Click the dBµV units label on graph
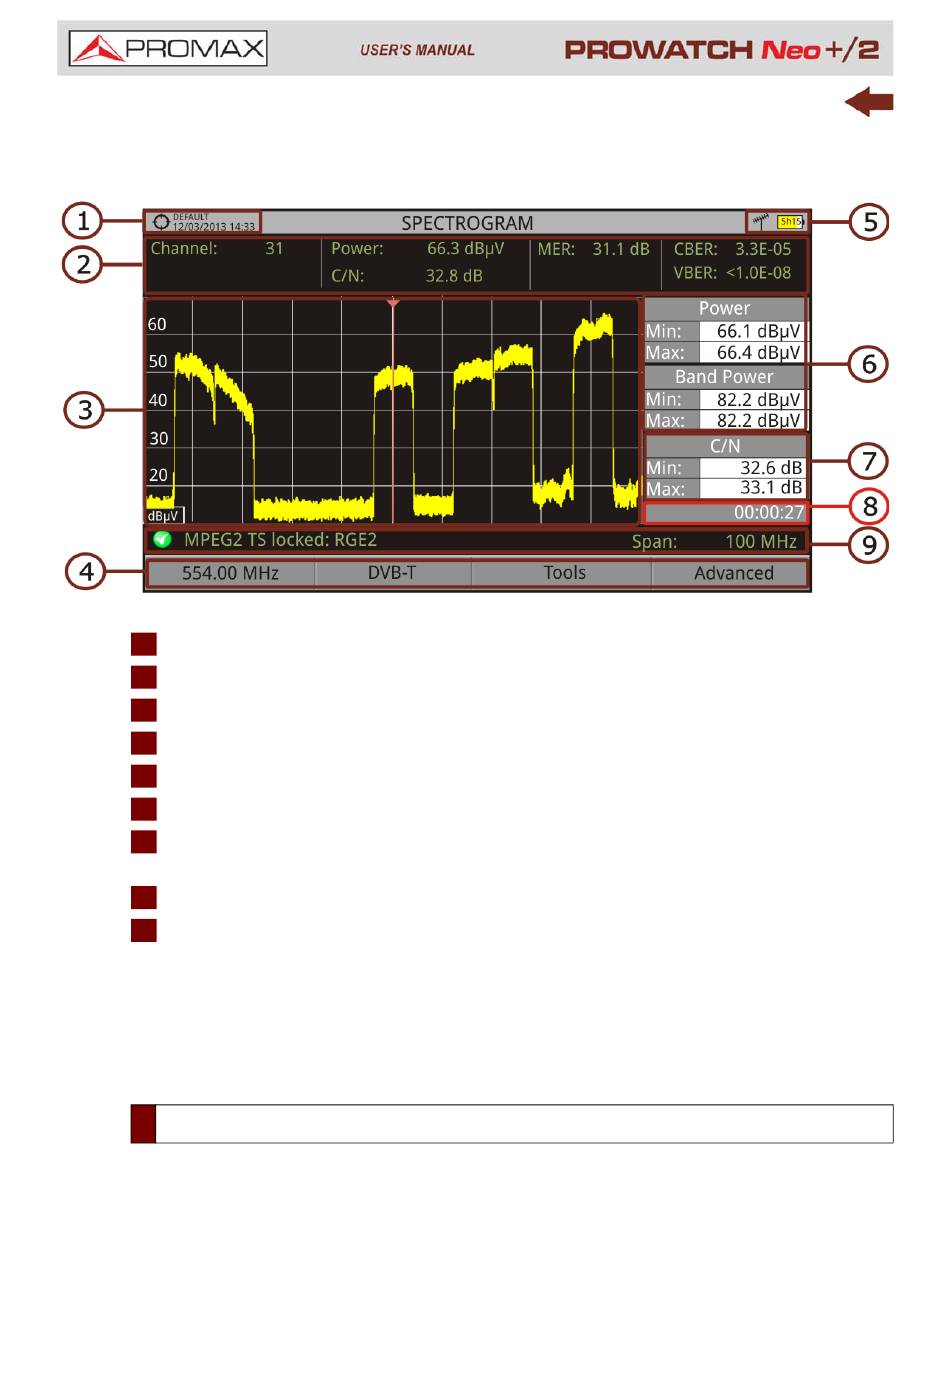The width and height of the screenshot is (950, 1379). click(x=164, y=516)
